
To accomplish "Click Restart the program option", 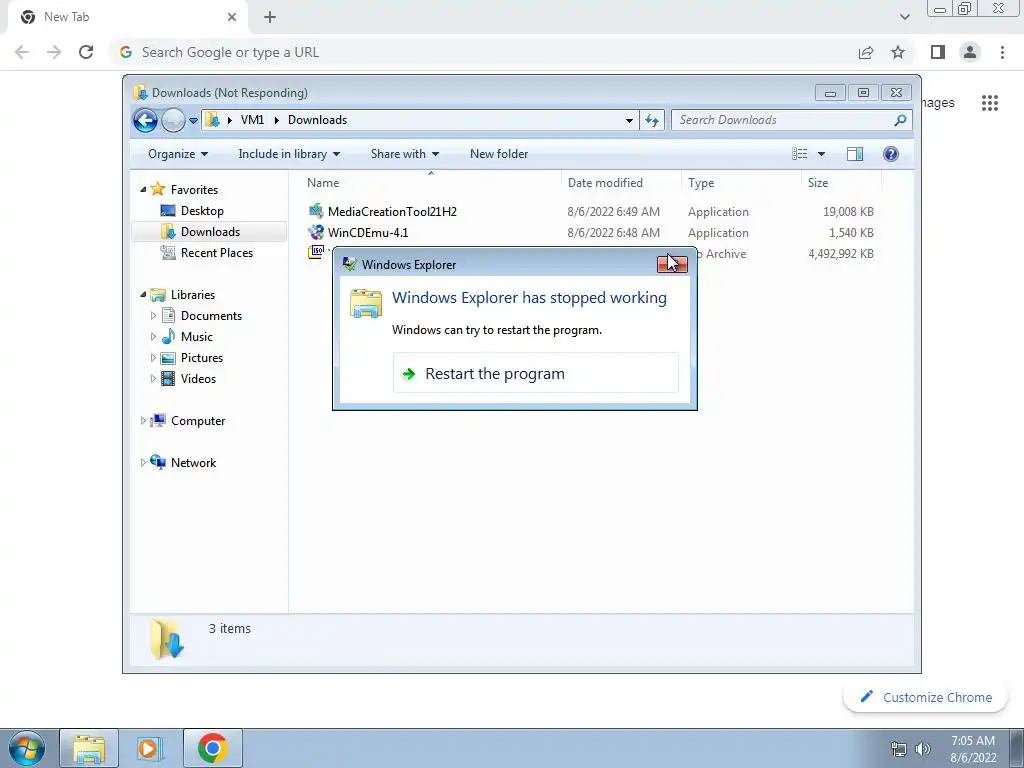I will (536, 374).
